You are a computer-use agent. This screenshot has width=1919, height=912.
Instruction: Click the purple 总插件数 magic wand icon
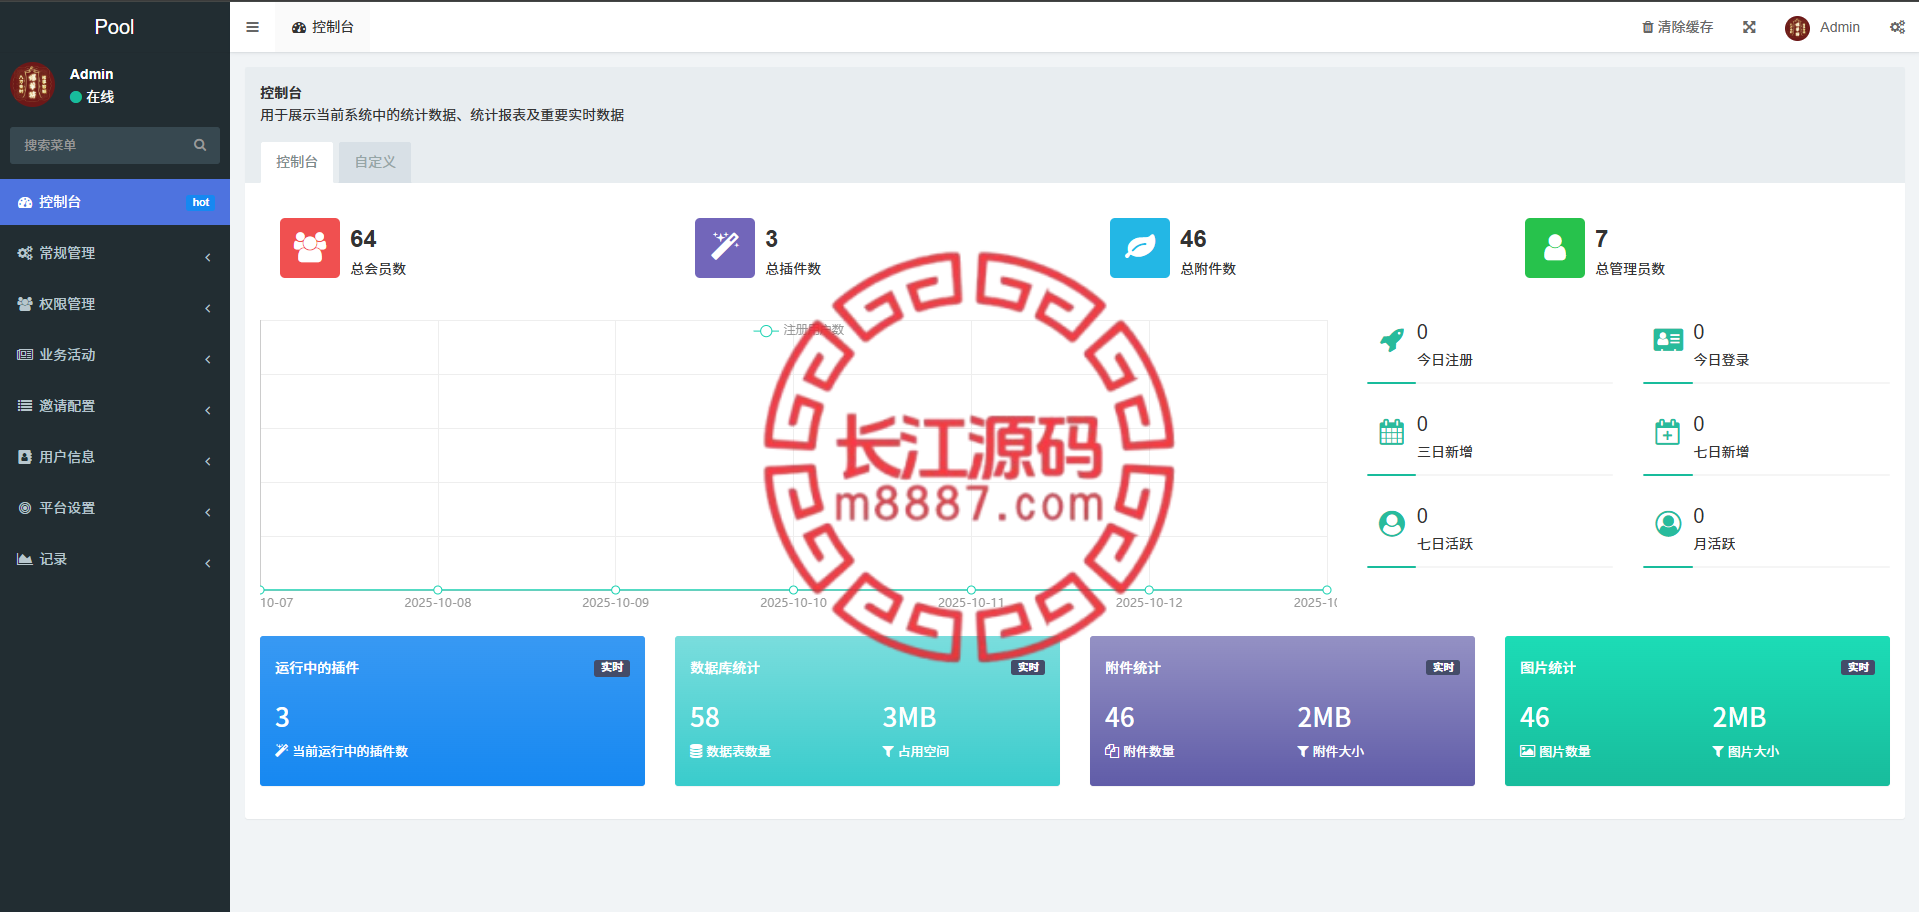tap(725, 248)
